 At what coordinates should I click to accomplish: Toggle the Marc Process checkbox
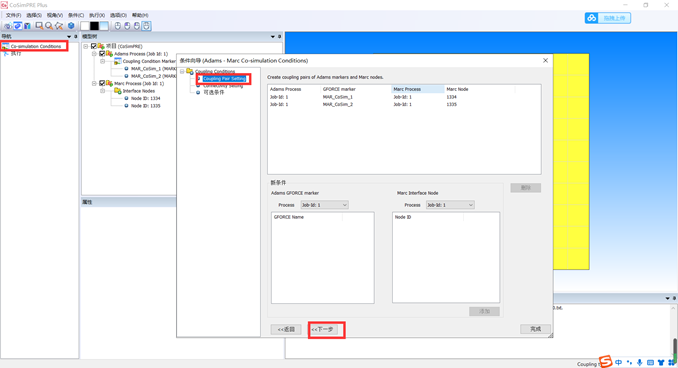(102, 83)
